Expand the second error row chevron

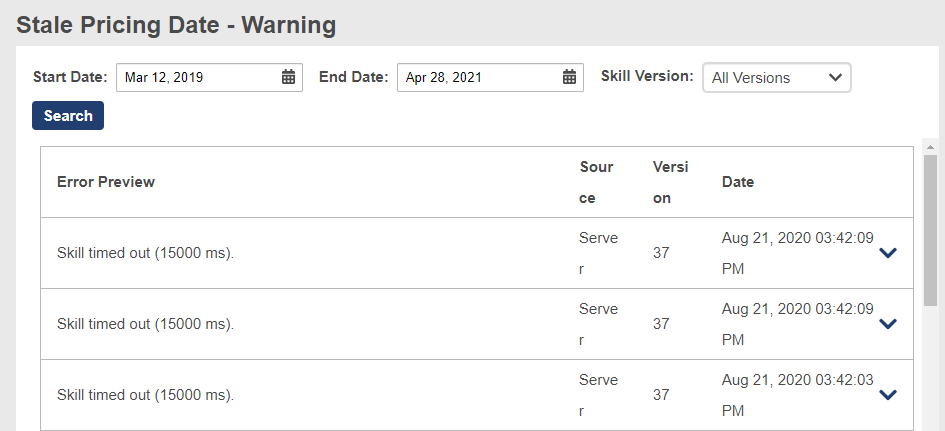[888, 324]
